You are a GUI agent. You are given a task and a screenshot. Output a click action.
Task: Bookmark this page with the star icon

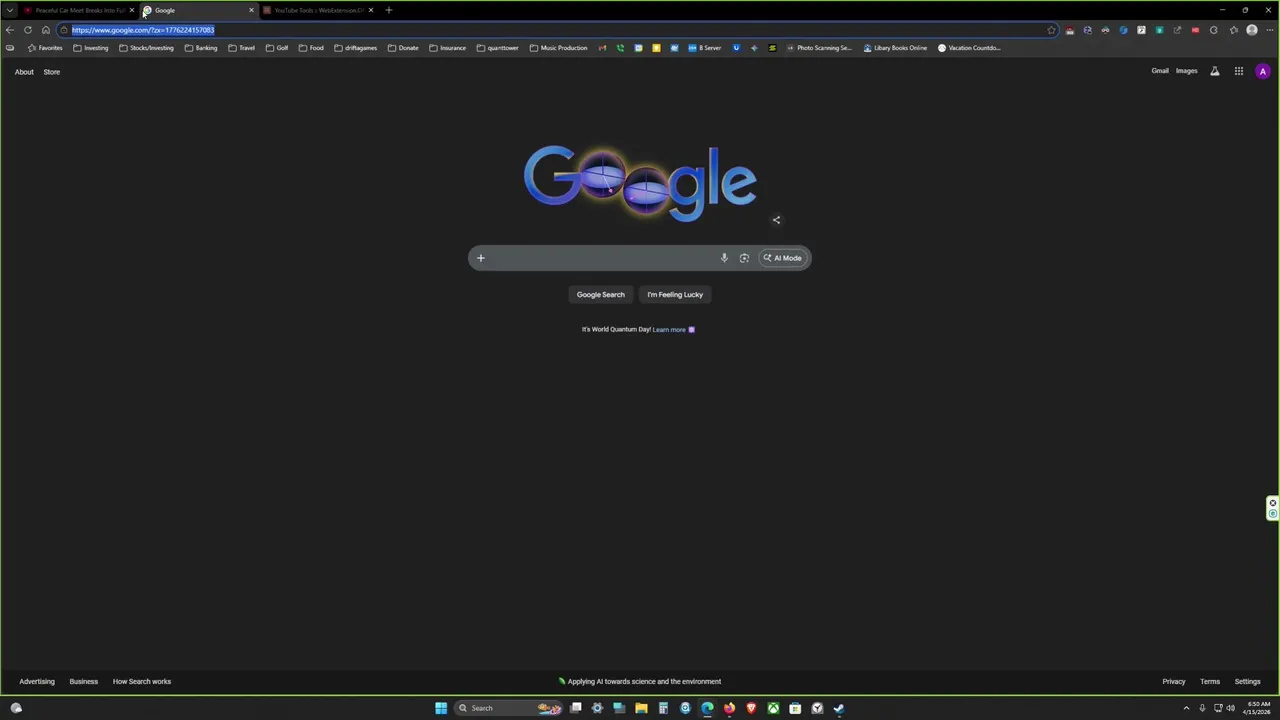[1051, 30]
